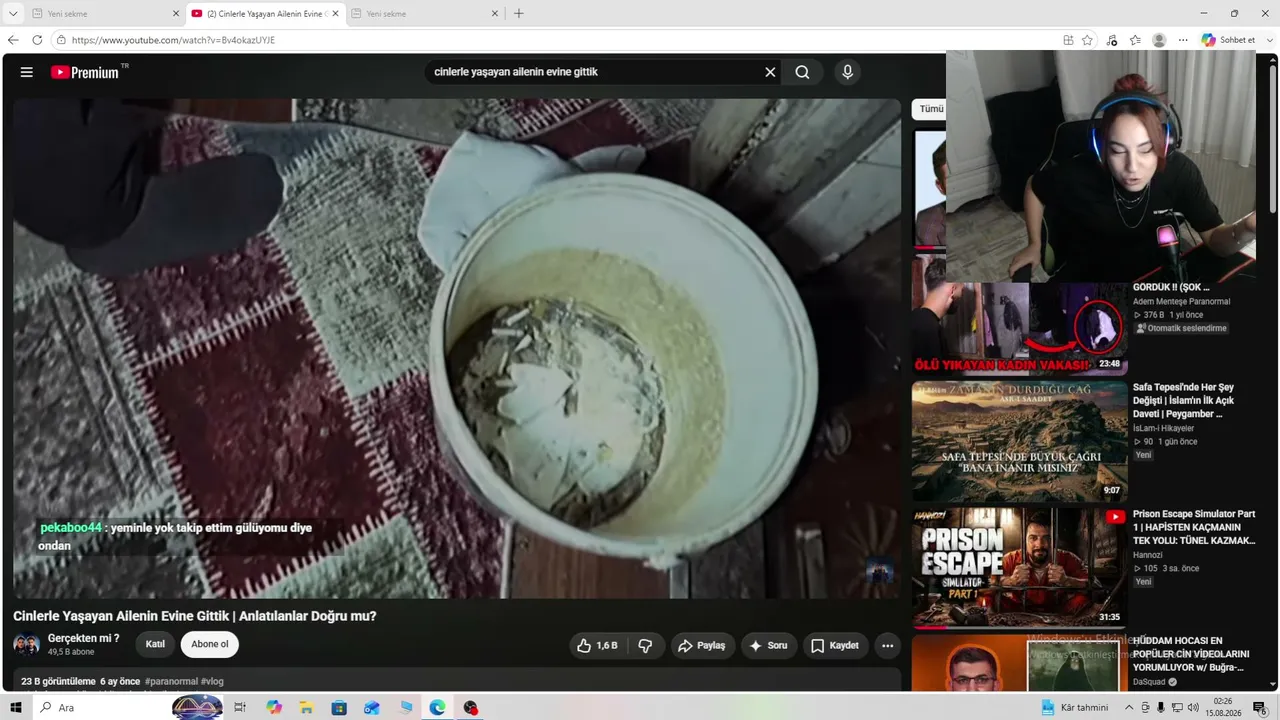The height and width of the screenshot is (720, 1280).
Task: Share the video via Paylaş
Action: click(x=702, y=646)
